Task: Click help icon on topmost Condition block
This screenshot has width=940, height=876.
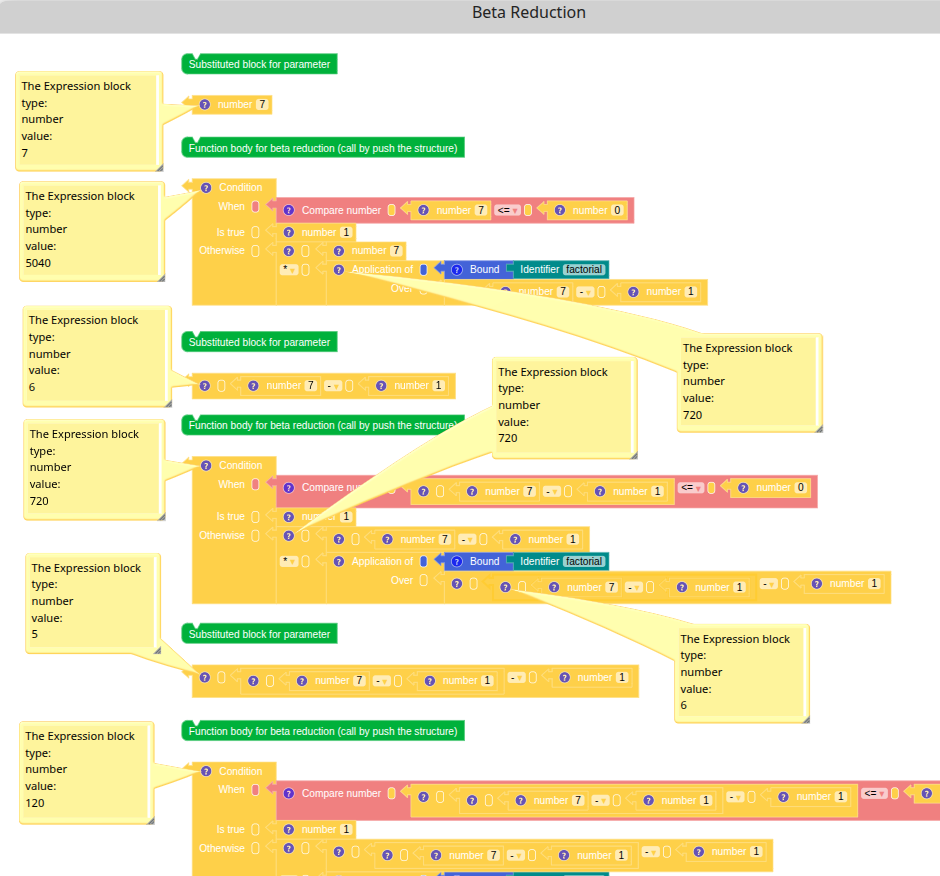Action: click(x=206, y=187)
